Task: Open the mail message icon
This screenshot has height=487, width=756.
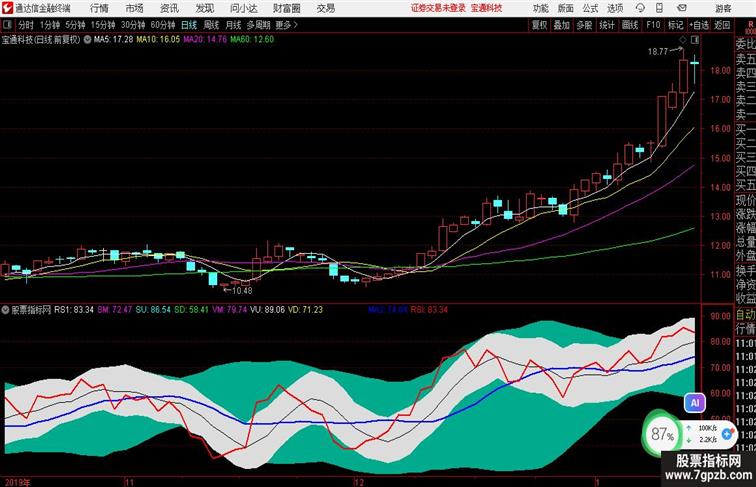Action: coord(681,8)
